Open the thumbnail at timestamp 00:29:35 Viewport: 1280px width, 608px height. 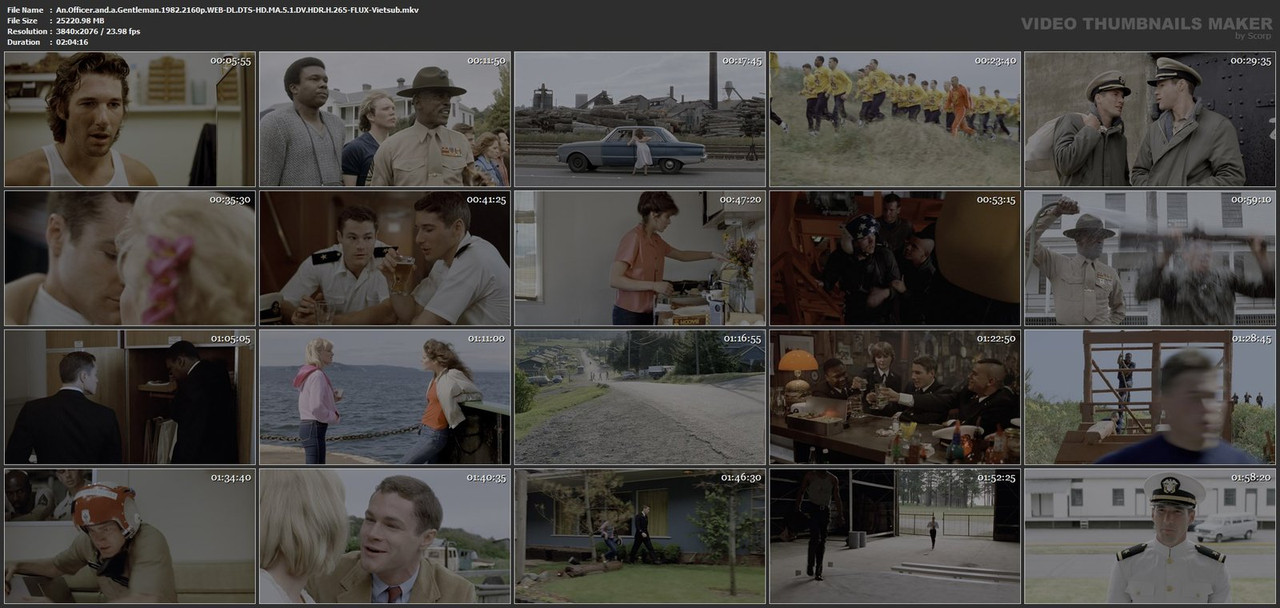click(1150, 119)
